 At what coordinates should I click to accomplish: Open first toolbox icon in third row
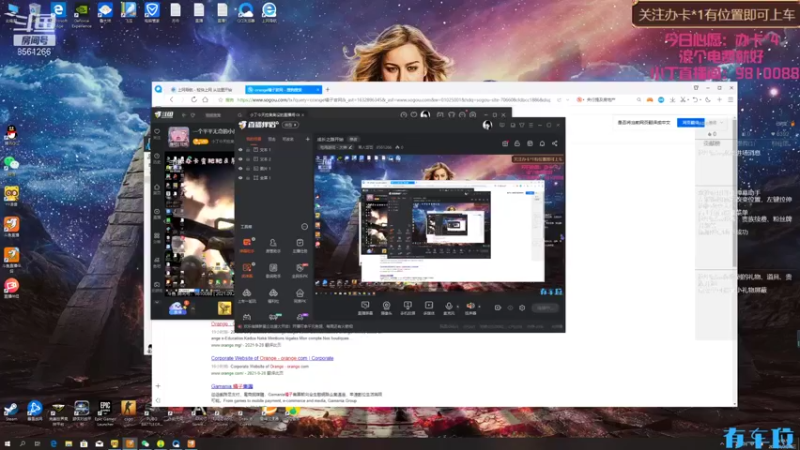(247, 295)
